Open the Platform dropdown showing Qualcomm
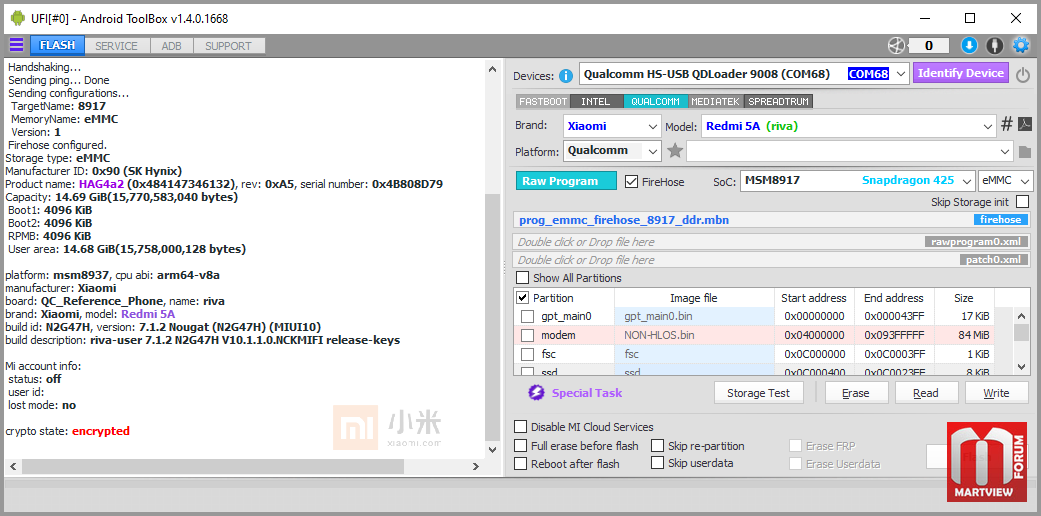The width and height of the screenshot is (1041, 516). [612, 151]
